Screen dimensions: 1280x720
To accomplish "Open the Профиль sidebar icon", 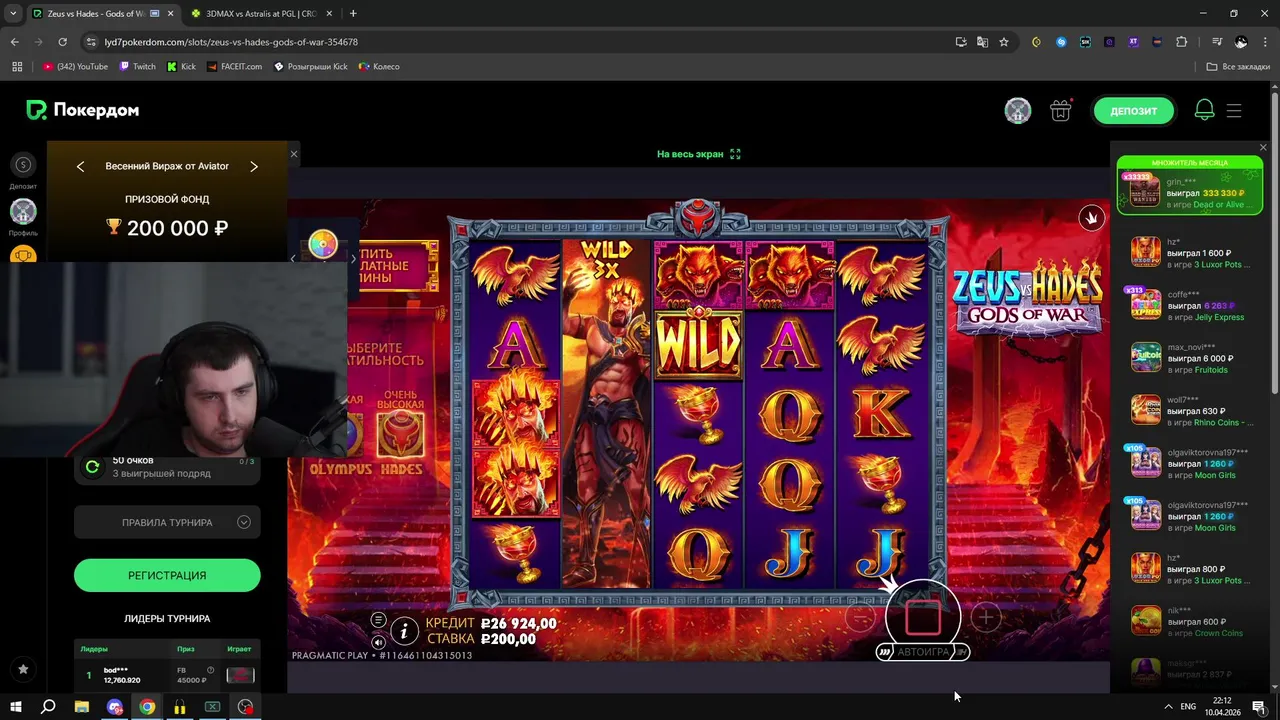I will pyautogui.click(x=23, y=217).
